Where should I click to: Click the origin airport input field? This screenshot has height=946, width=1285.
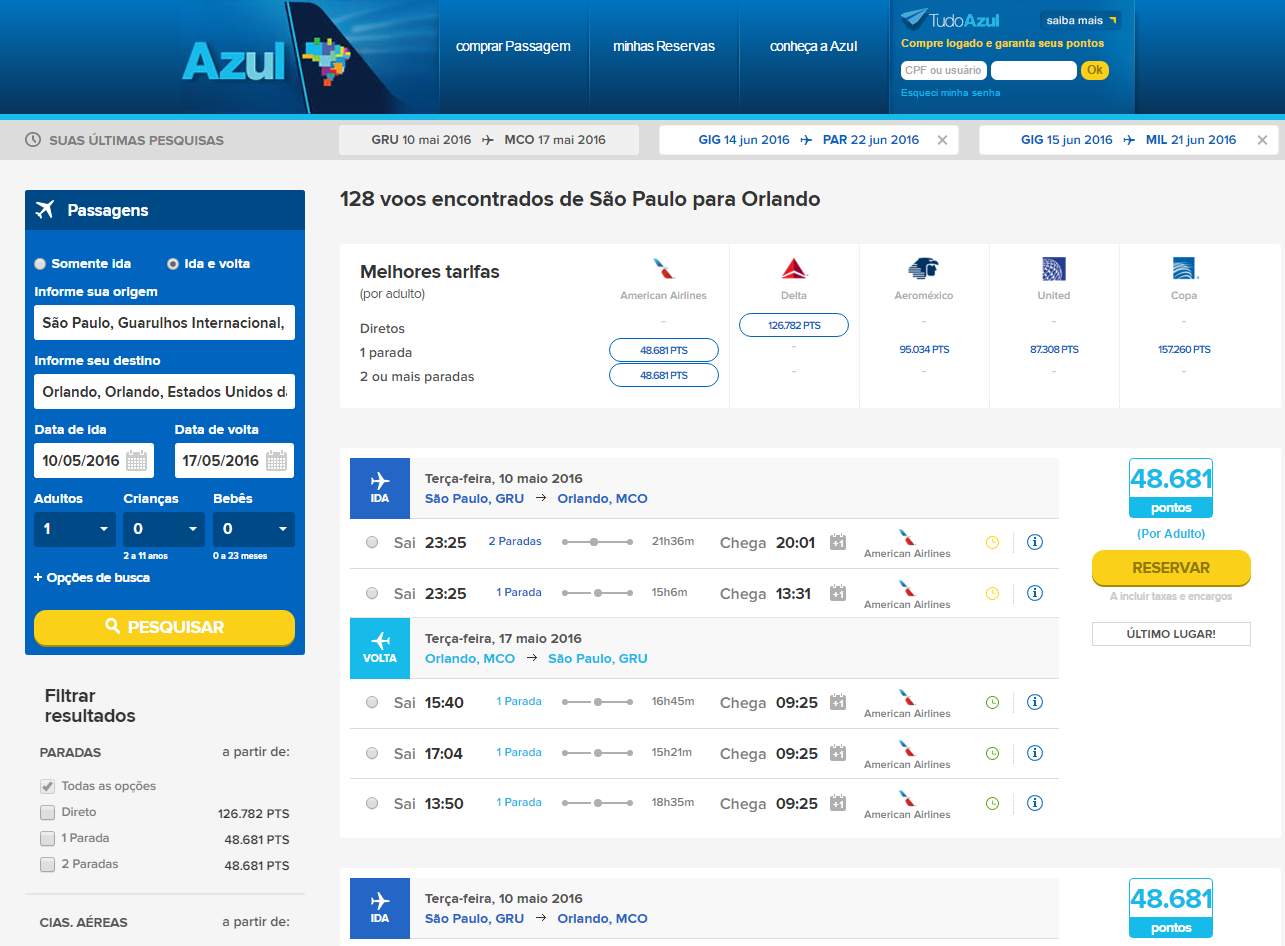click(164, 323)
